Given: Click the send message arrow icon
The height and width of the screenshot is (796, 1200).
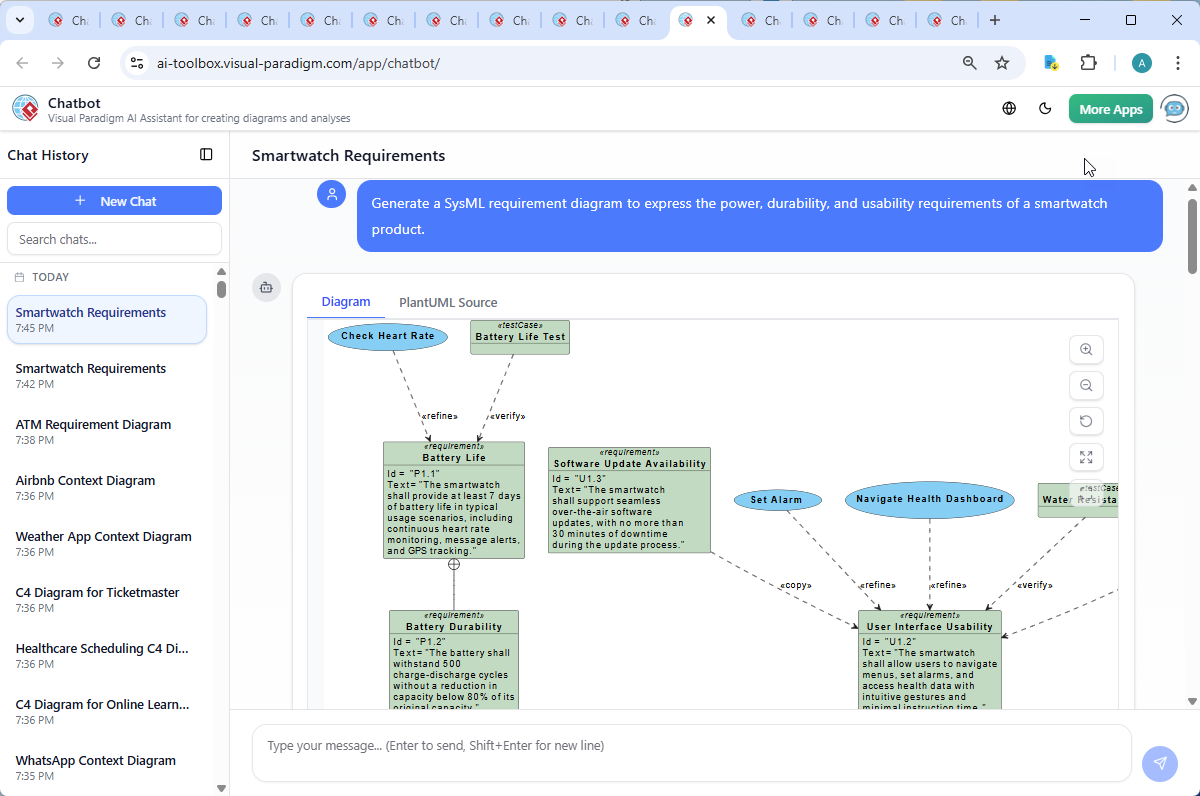Looking at the screenshot, I should point(1160,763).
